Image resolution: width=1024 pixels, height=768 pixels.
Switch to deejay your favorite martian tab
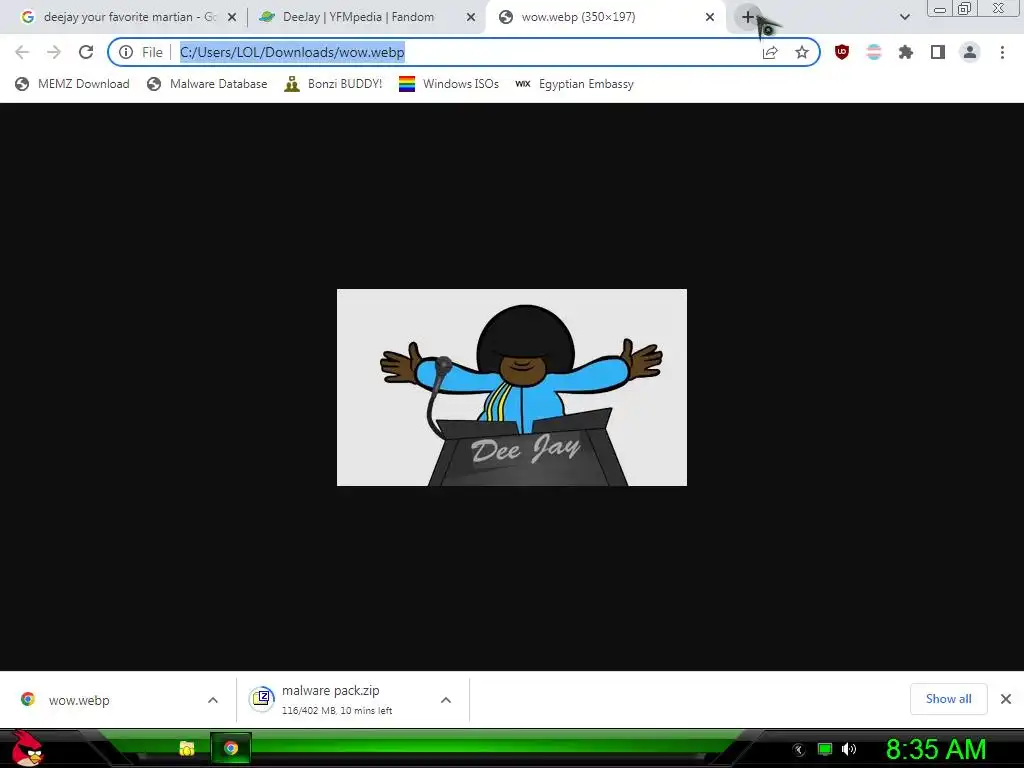point(128,17)
